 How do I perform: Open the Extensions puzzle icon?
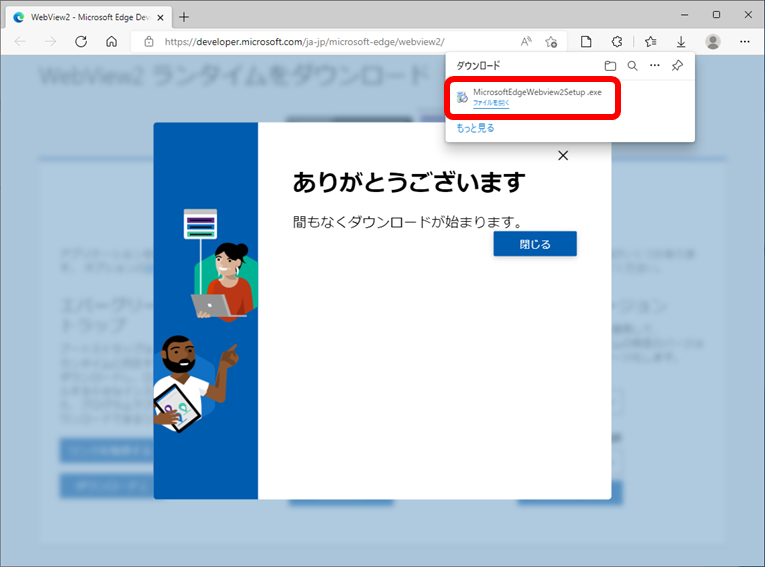tap(617, 41)
